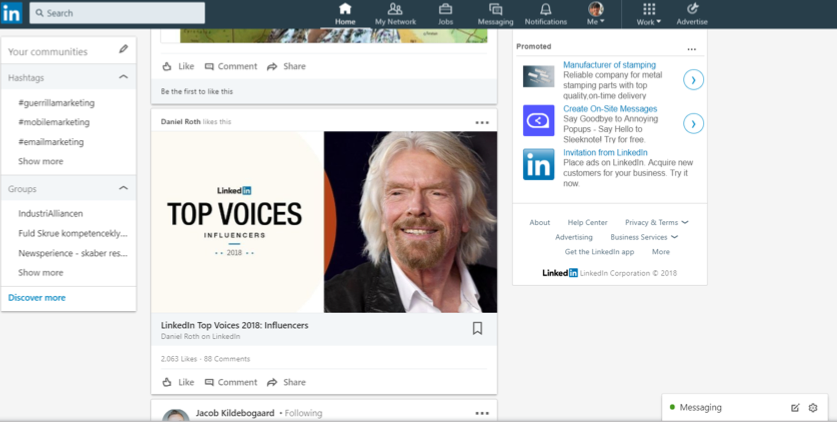Open the My Network icon
The image size is (837, 422).
(395, 9)
